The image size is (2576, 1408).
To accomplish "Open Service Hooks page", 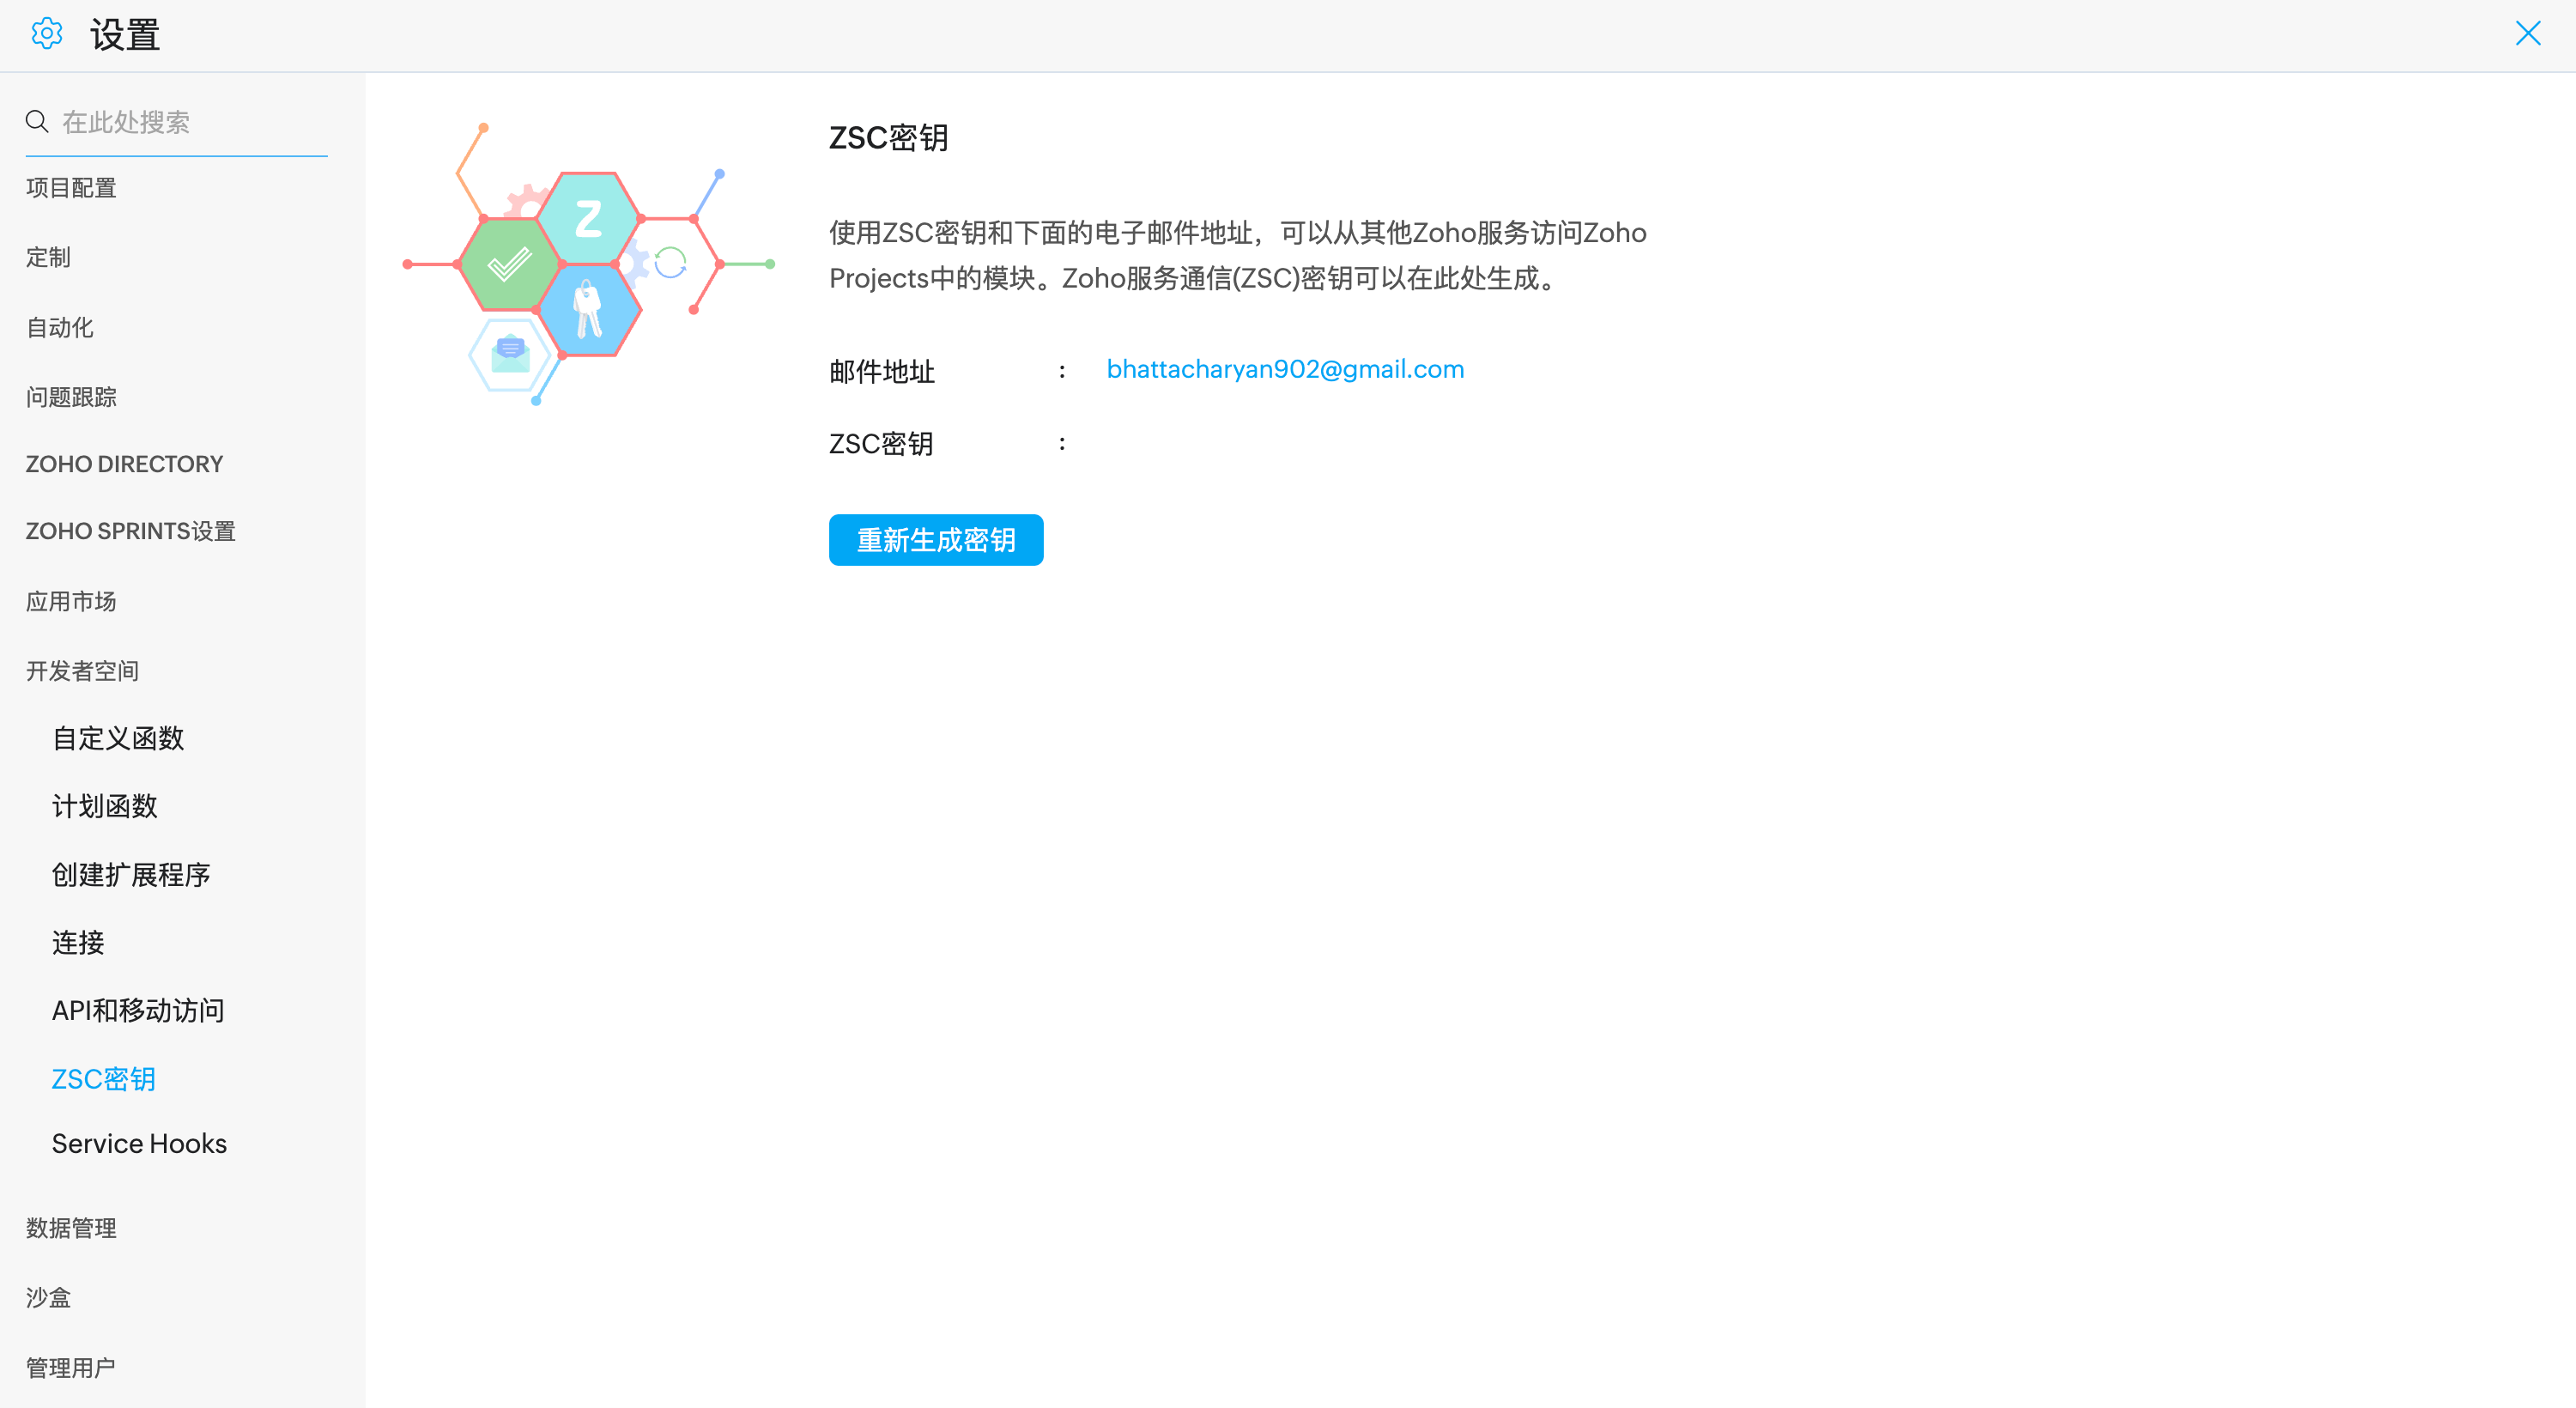I will (x=139, y=1143).
